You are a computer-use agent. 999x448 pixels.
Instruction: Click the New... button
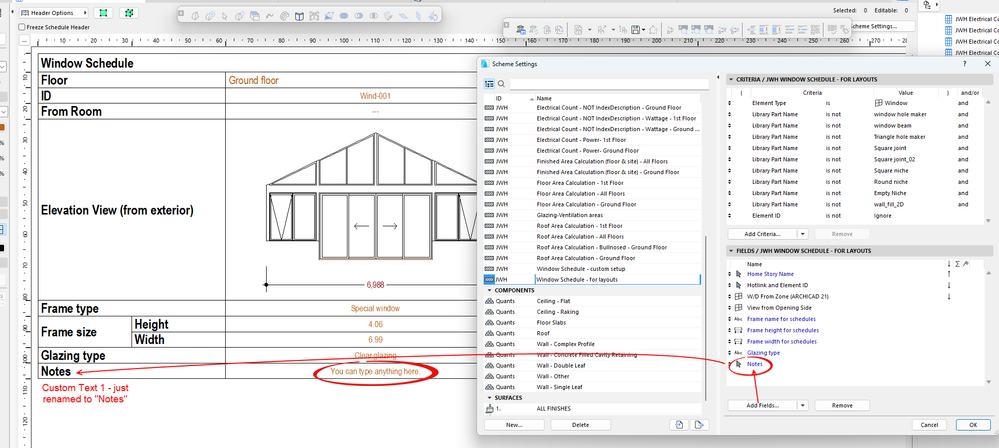(513, 425)
